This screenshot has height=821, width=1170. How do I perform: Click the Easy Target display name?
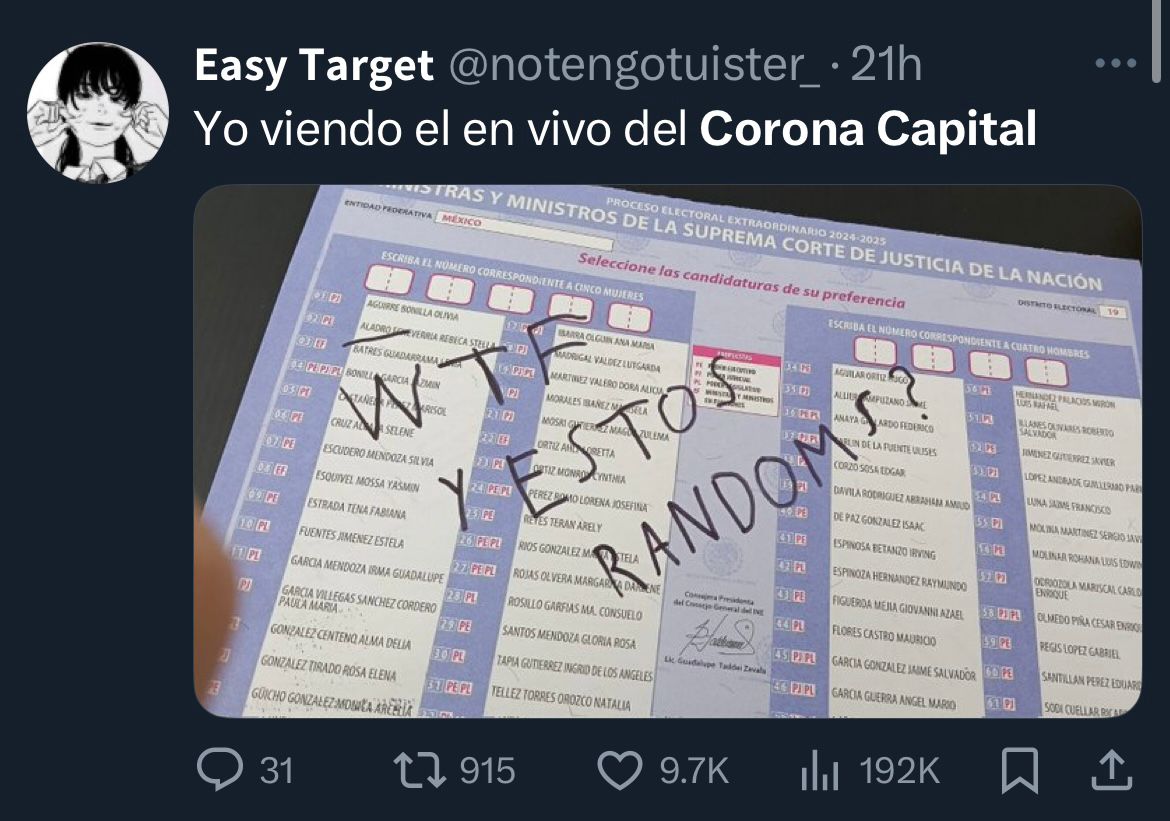tap(313, 66)
